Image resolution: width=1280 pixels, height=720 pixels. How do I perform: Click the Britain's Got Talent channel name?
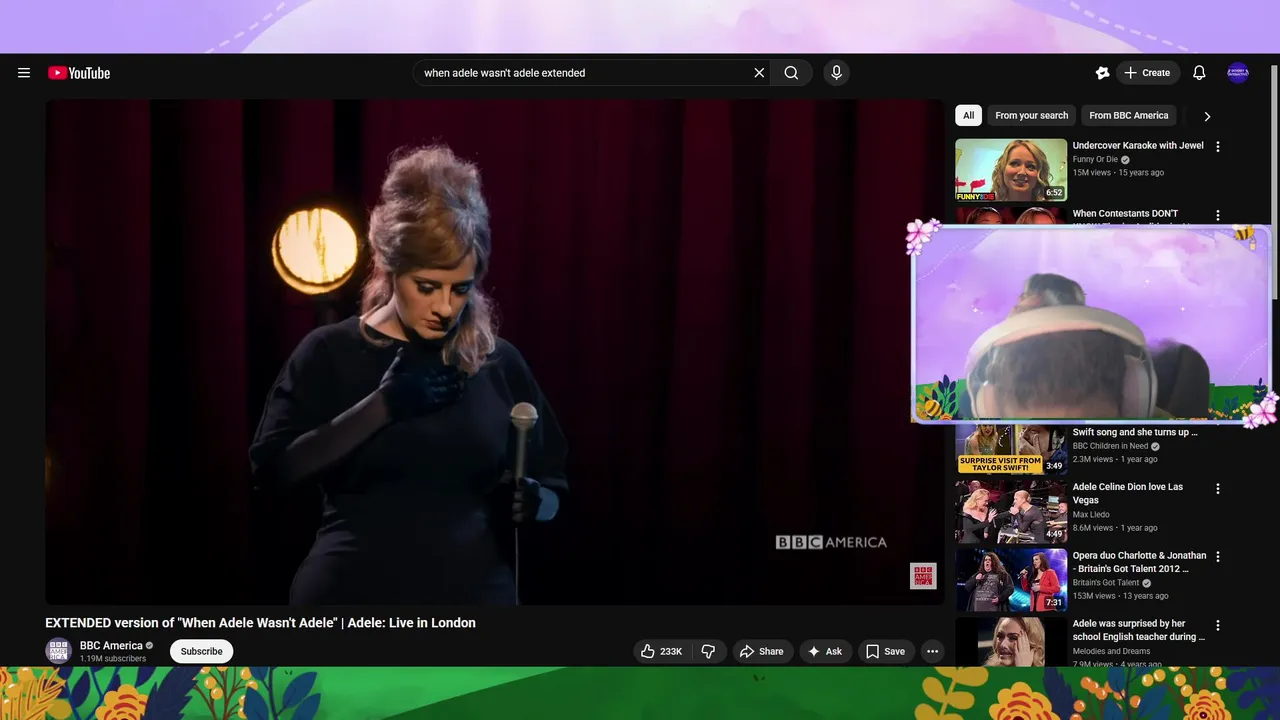[1106, 583]
